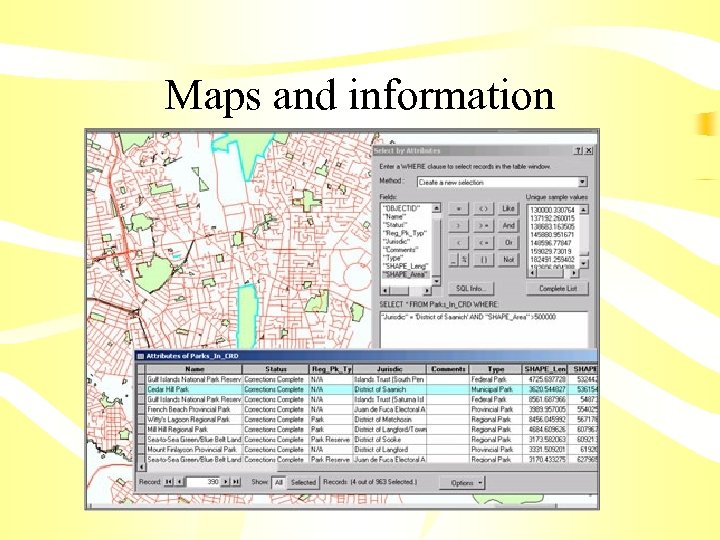Image resolution: width=720 pixels, height=540 pixels.
Task: Click down arrow of Fields list scrollbar
Action: pos(436,281)
